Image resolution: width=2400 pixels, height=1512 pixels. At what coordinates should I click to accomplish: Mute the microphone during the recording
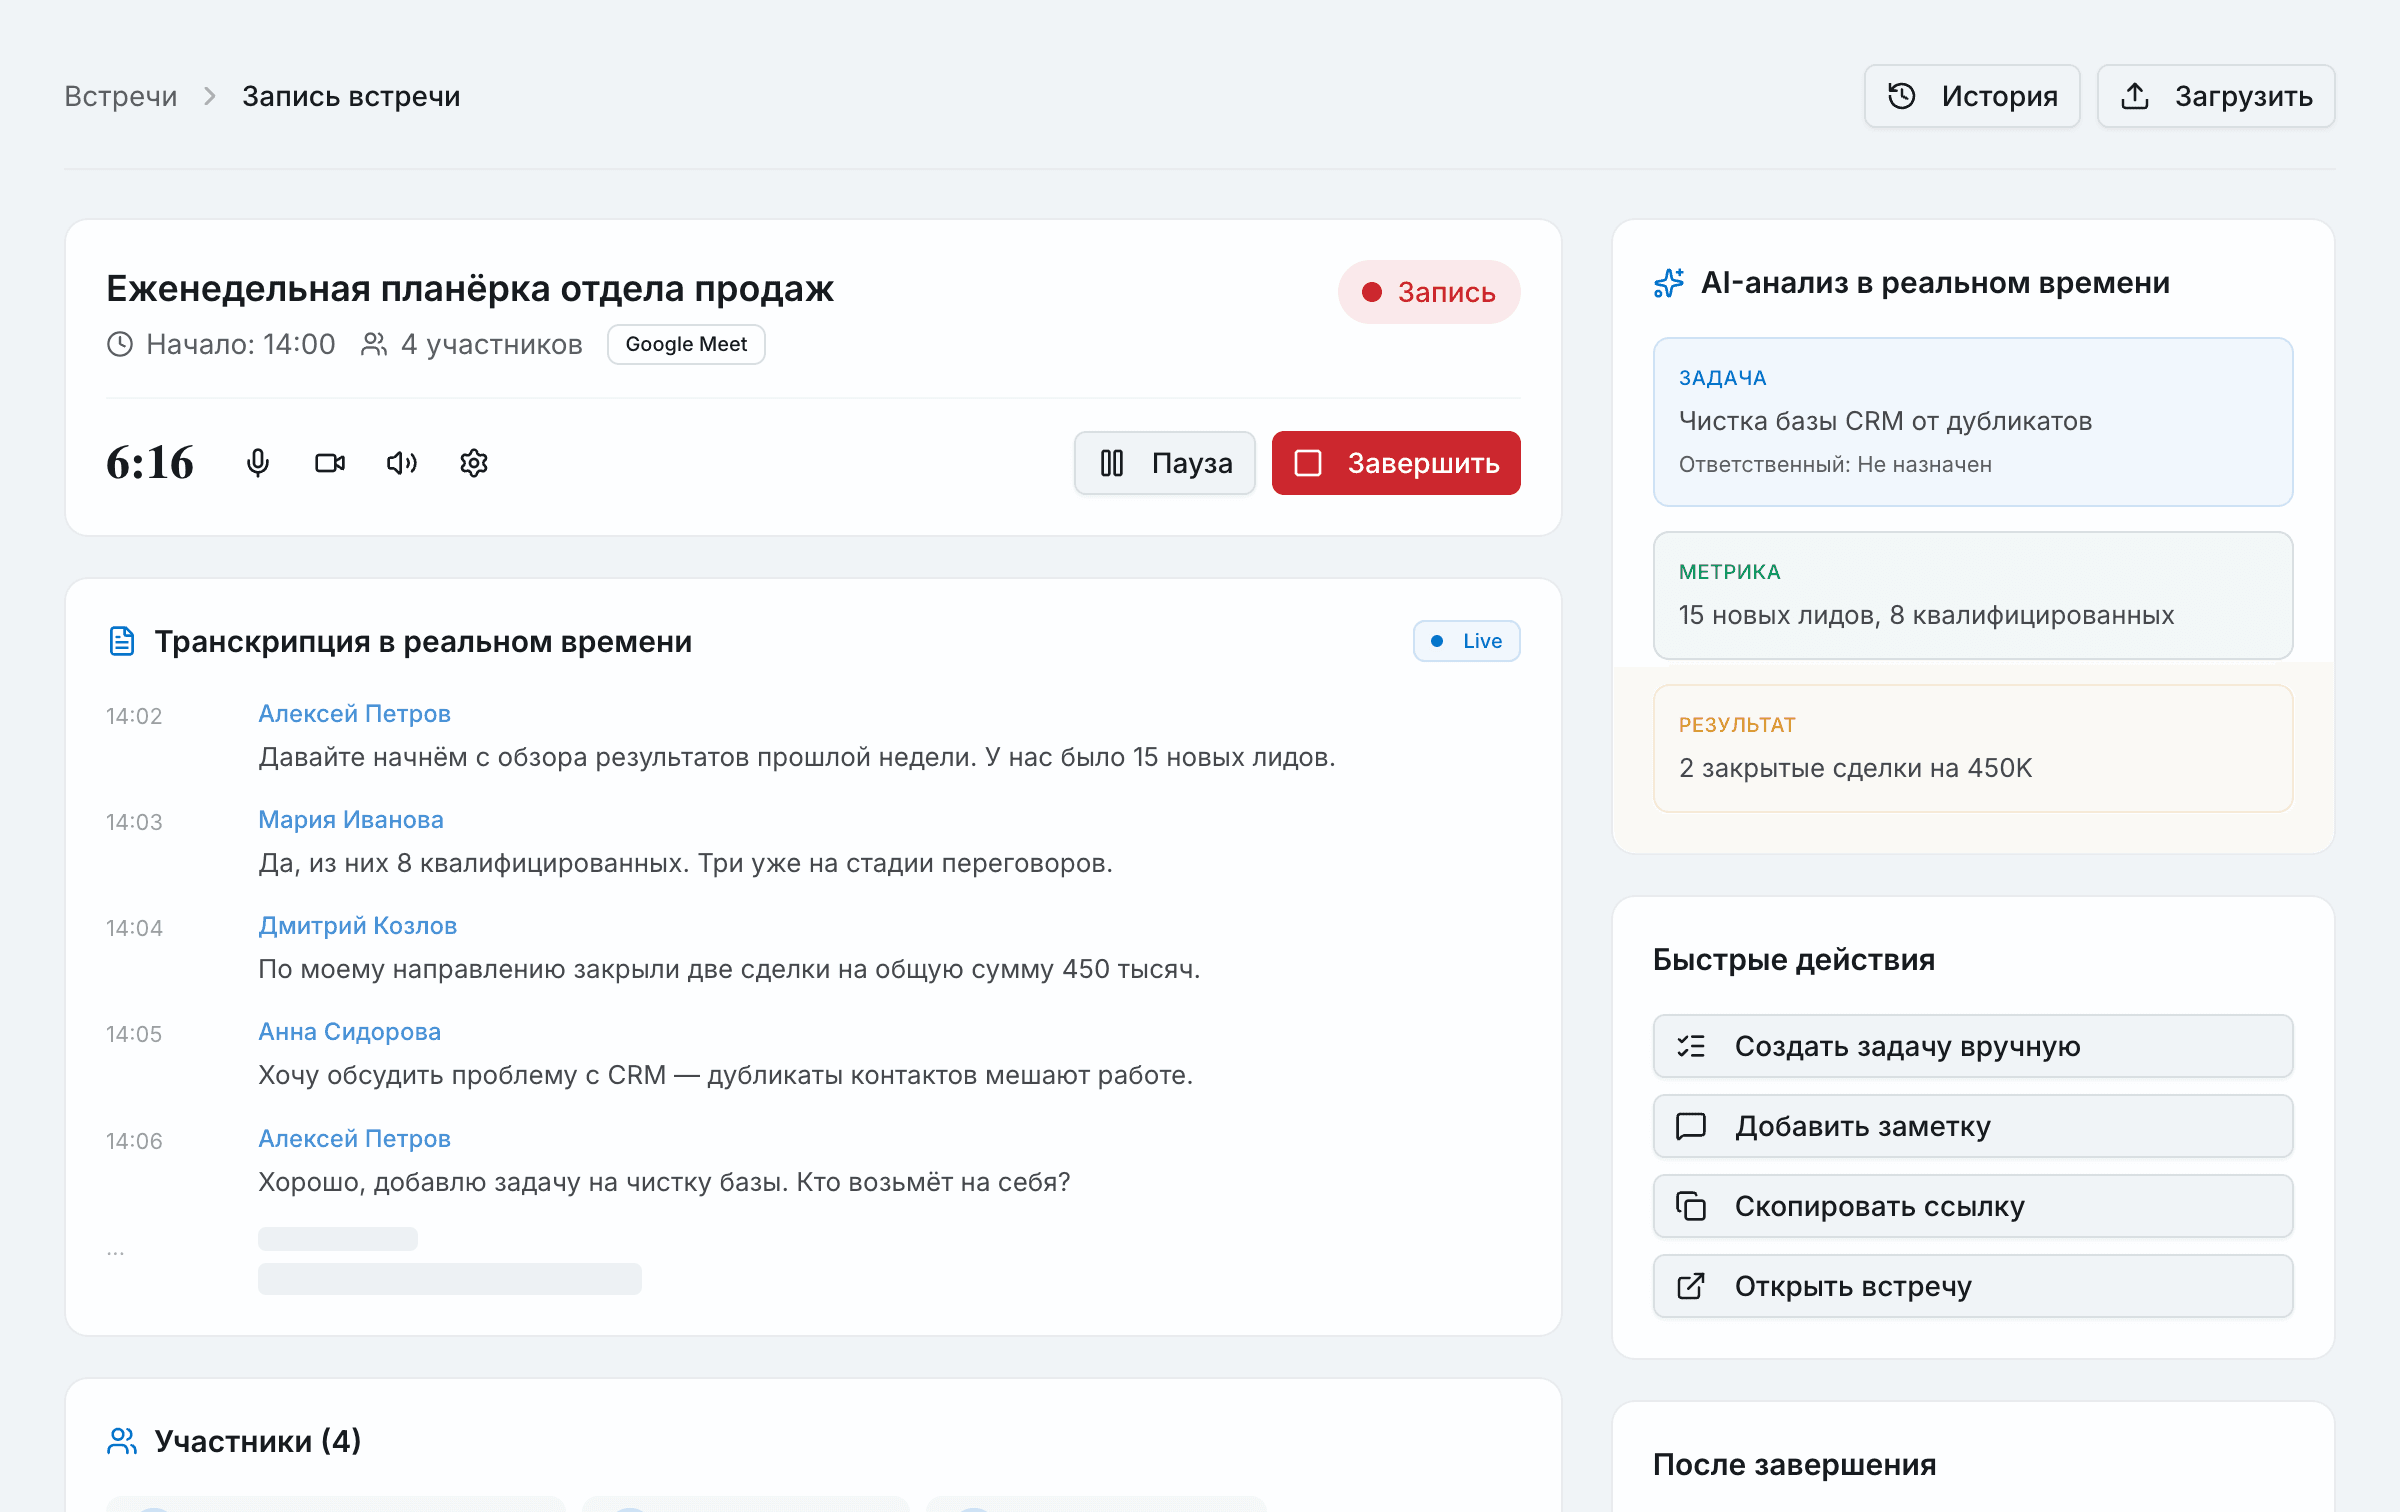click(x=258, y=463)
